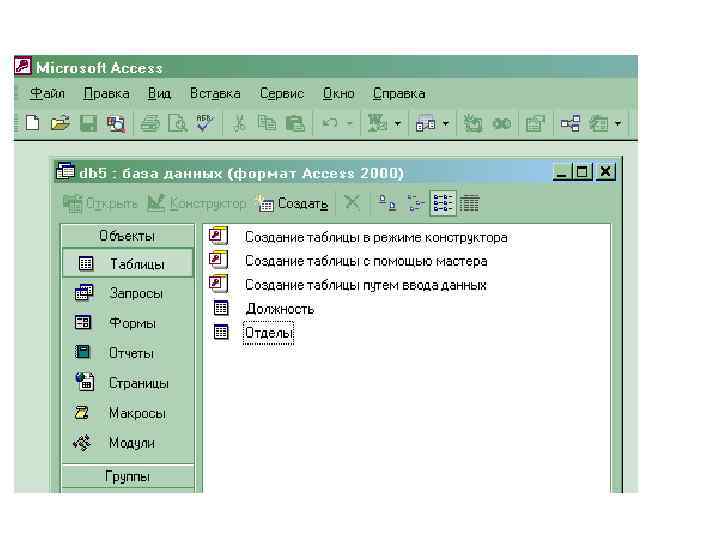
Task: Click the shortcut icon for table creation by entering data
Action: point(219,283)
